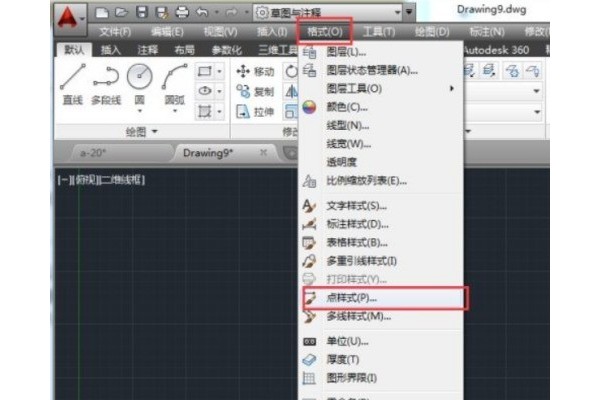The image size is (600, 400).
Task: Select the 圆 circle tool
Action: tap(139, 85)
